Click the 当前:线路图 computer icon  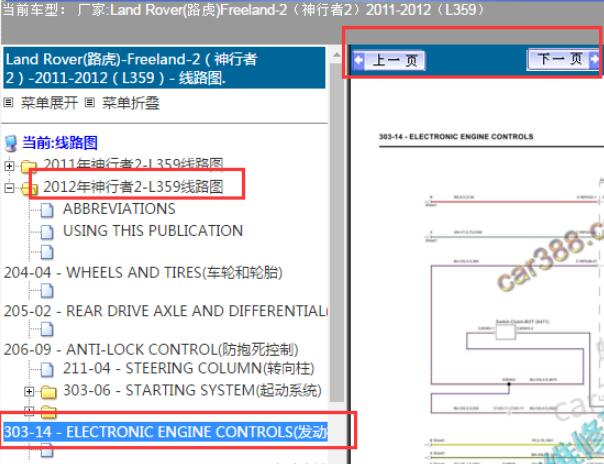[11, 143]
